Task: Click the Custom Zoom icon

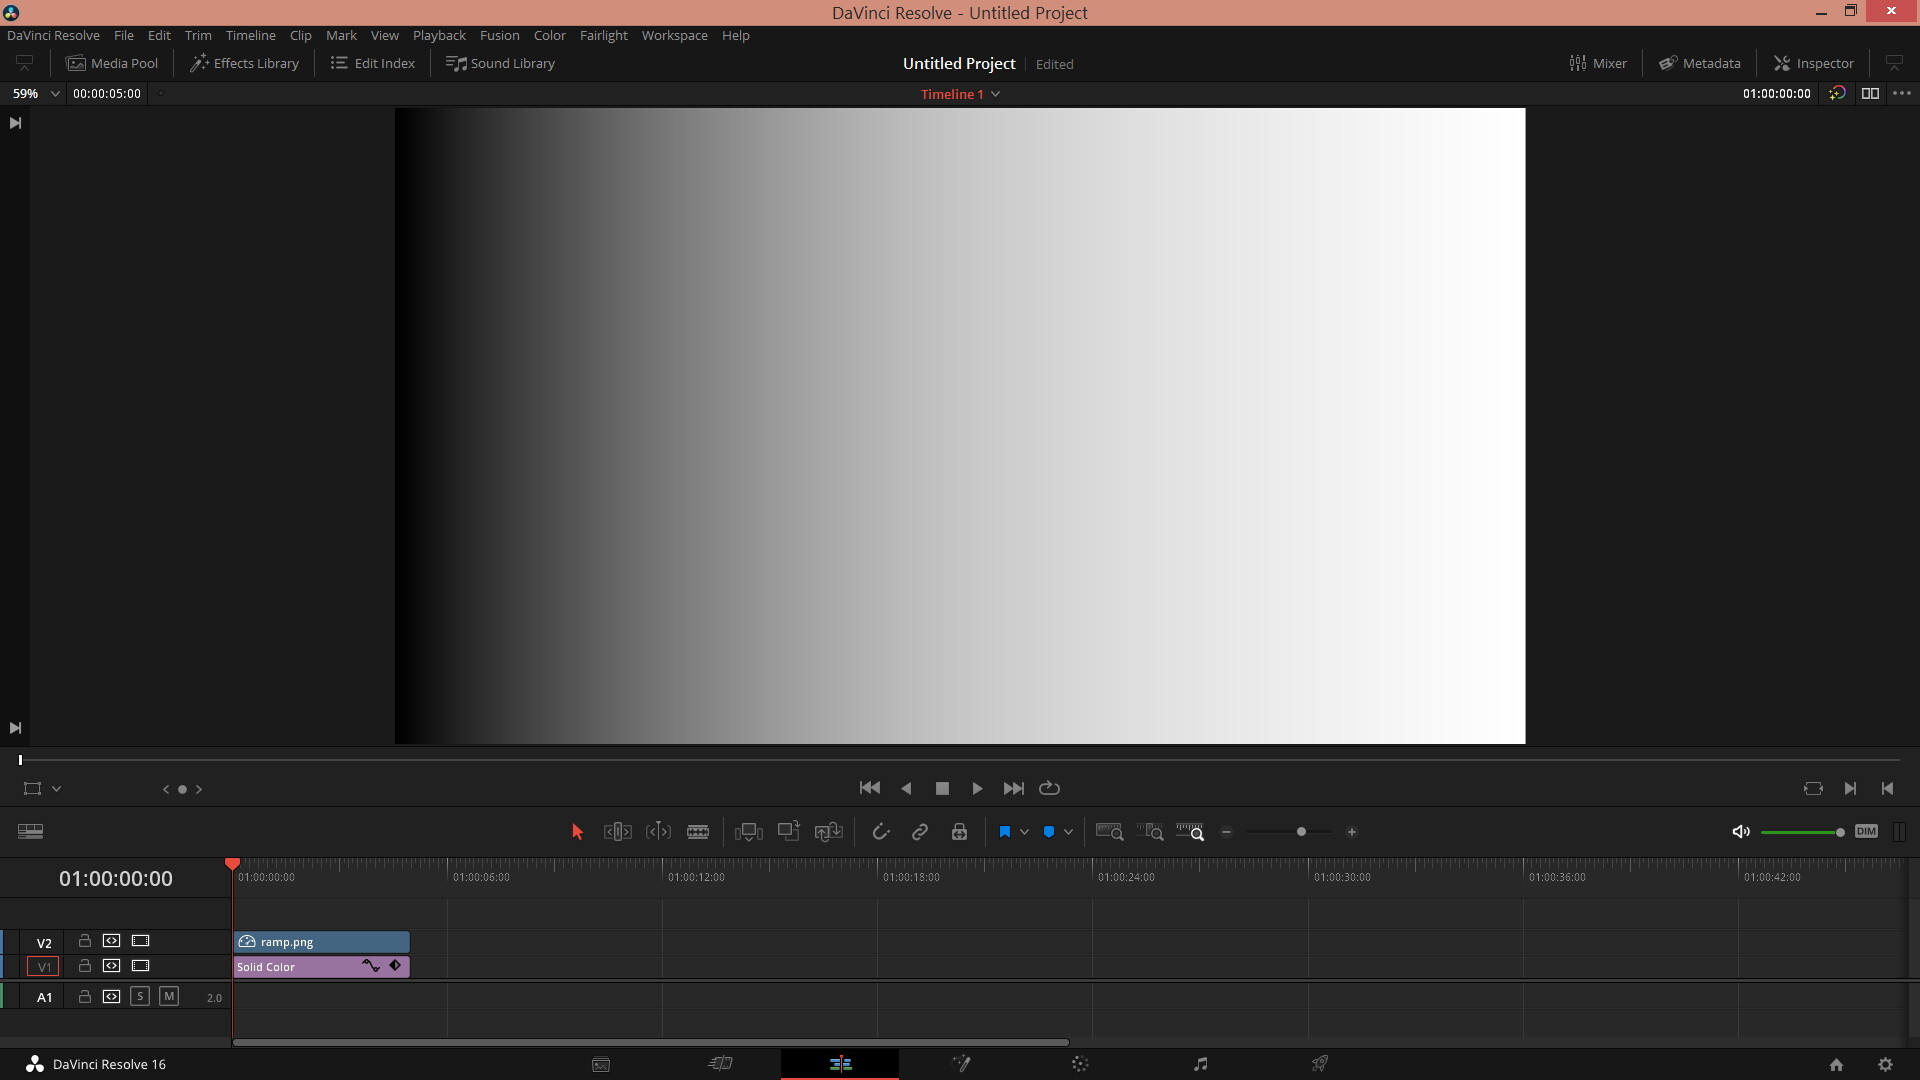Action: [x=1190, y=832]
